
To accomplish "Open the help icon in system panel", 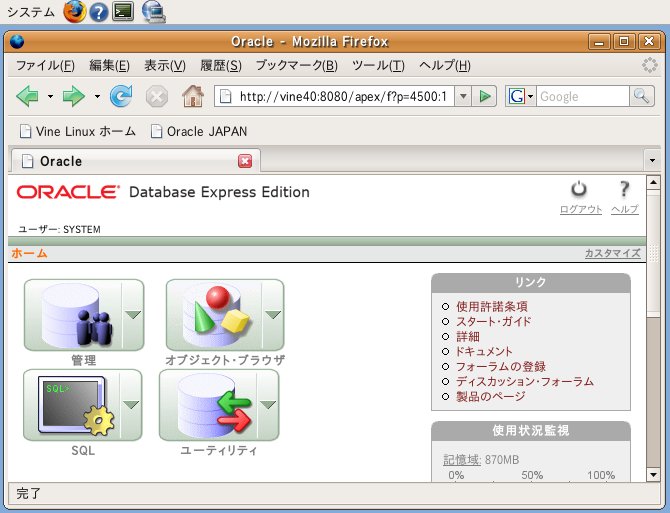I will [x=99, y=12].
